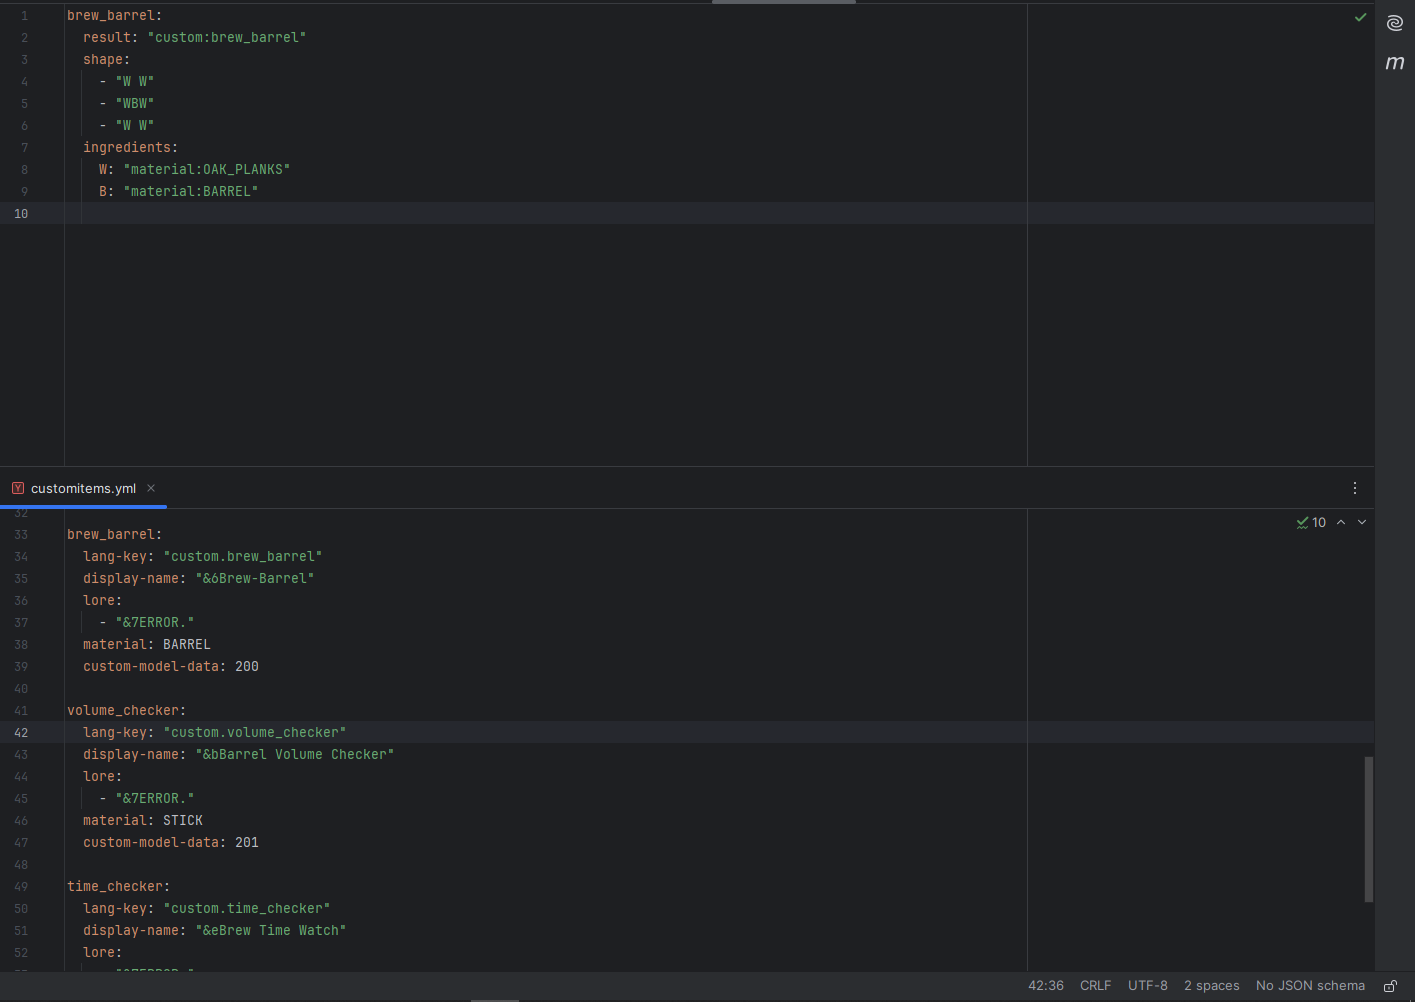The height and width of the screenshot is (1002, 1415).
Task: Click the 'No JSON schema' status link
Action: click(1310, 985)
